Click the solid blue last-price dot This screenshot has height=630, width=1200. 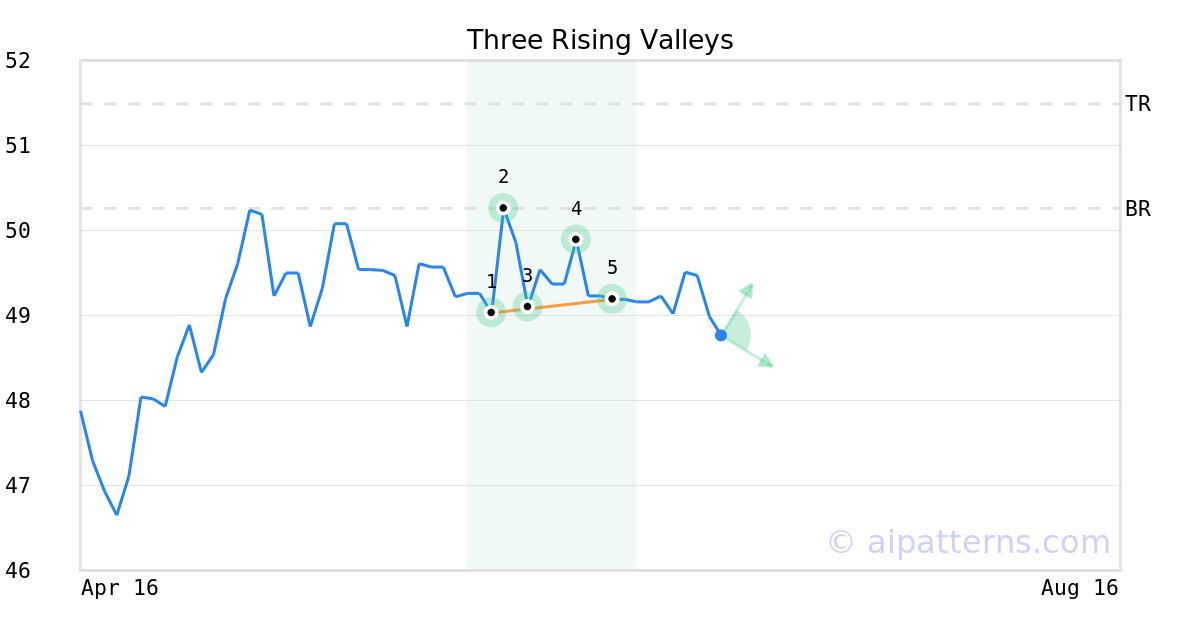tap(721, 335)
